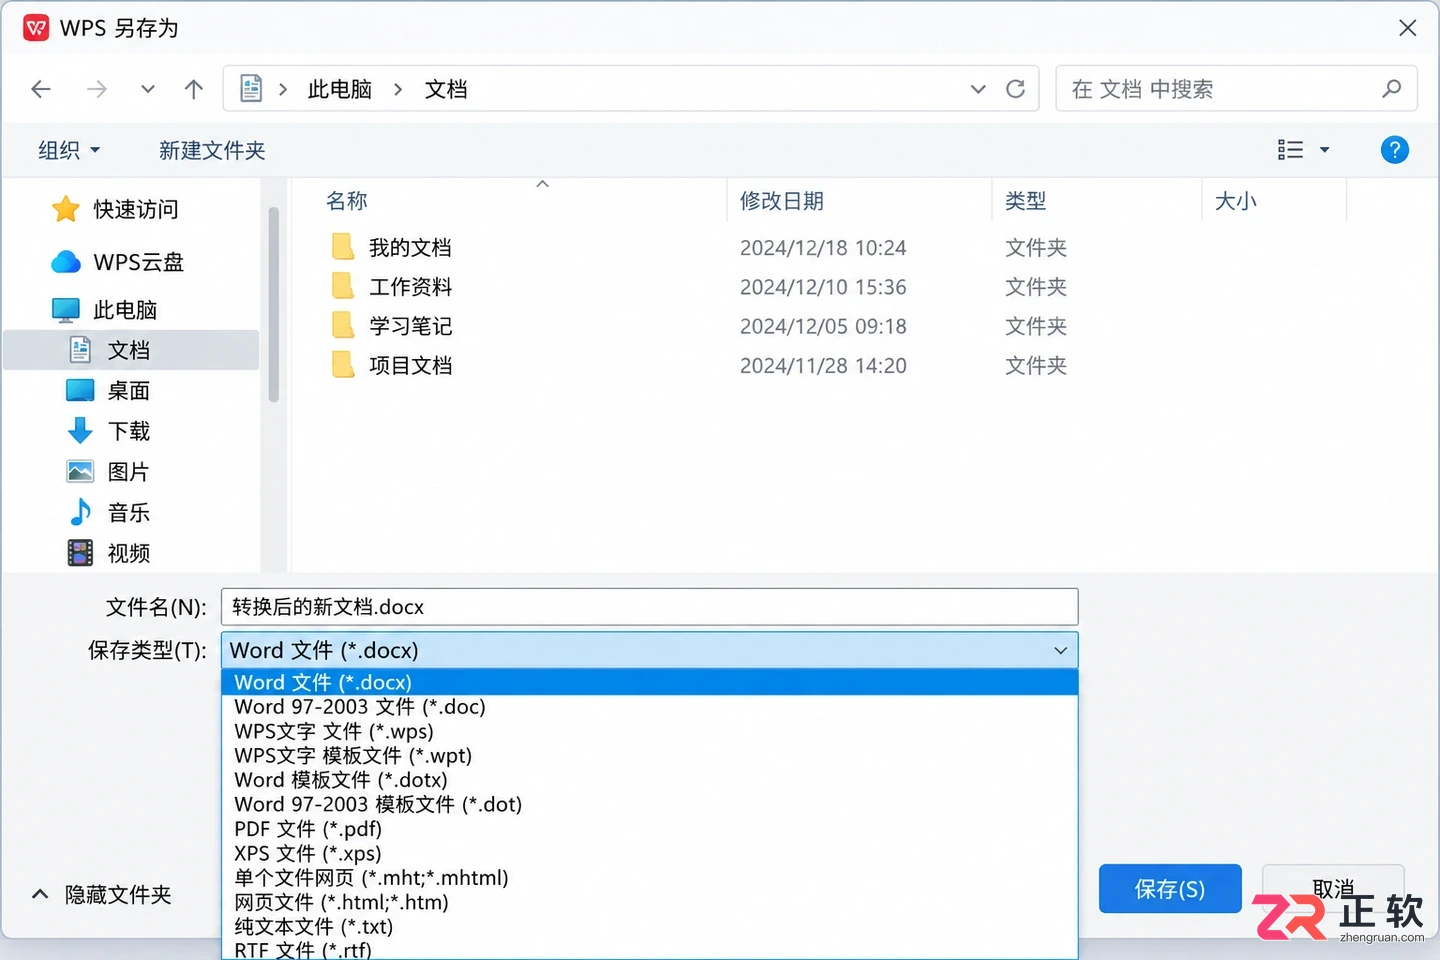Open 音乐 in the sidebar
The height and width of the screenshot is (960, 1440).
108,513
